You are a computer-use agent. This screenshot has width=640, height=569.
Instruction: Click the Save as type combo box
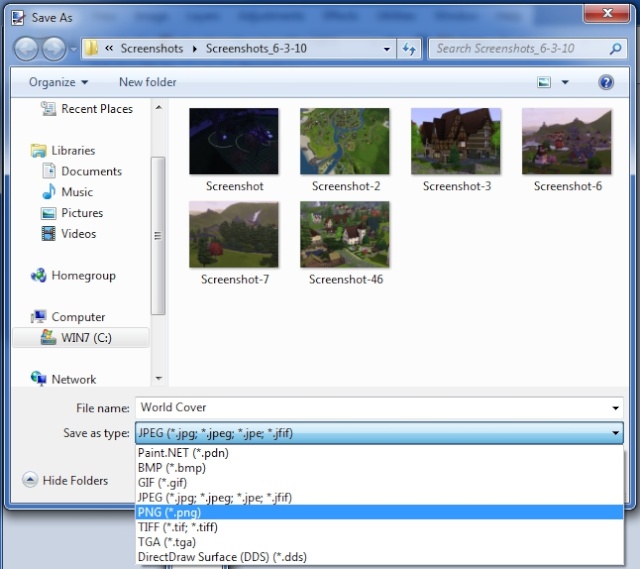point(379,433)
